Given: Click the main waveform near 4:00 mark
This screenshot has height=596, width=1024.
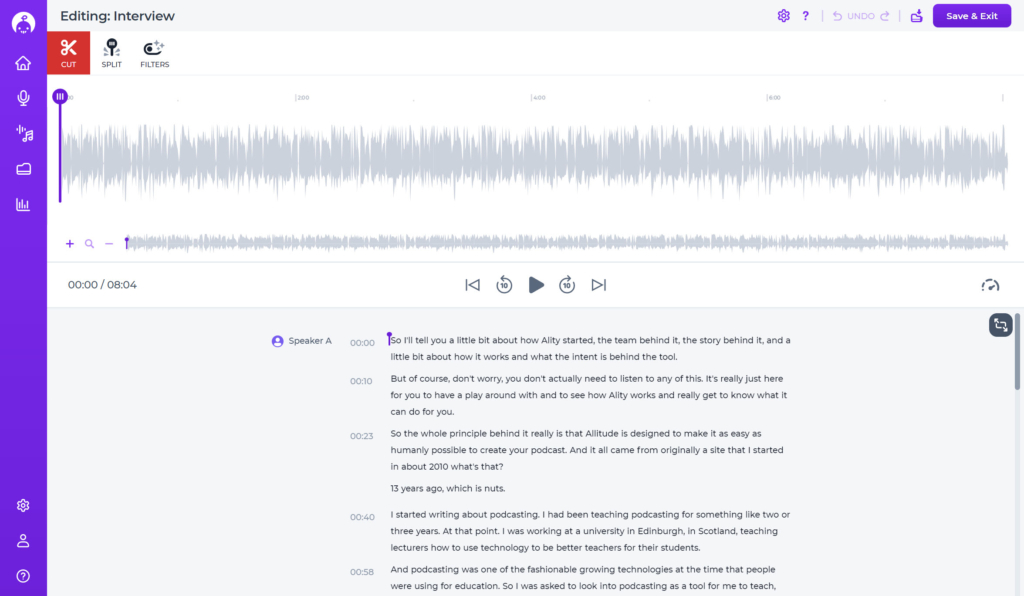Looking at the screenshot, I should pyautogui.click(x=532, y=161).
